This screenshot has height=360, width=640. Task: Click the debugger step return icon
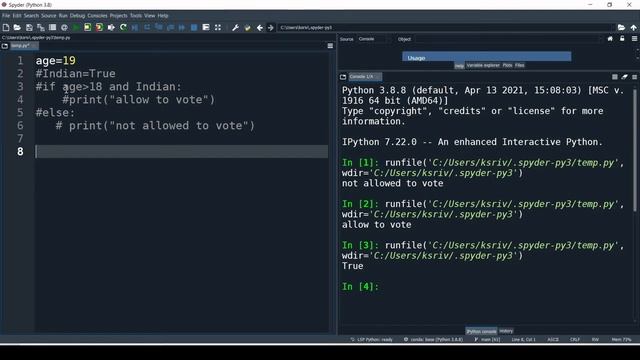(x=170, y=27)
